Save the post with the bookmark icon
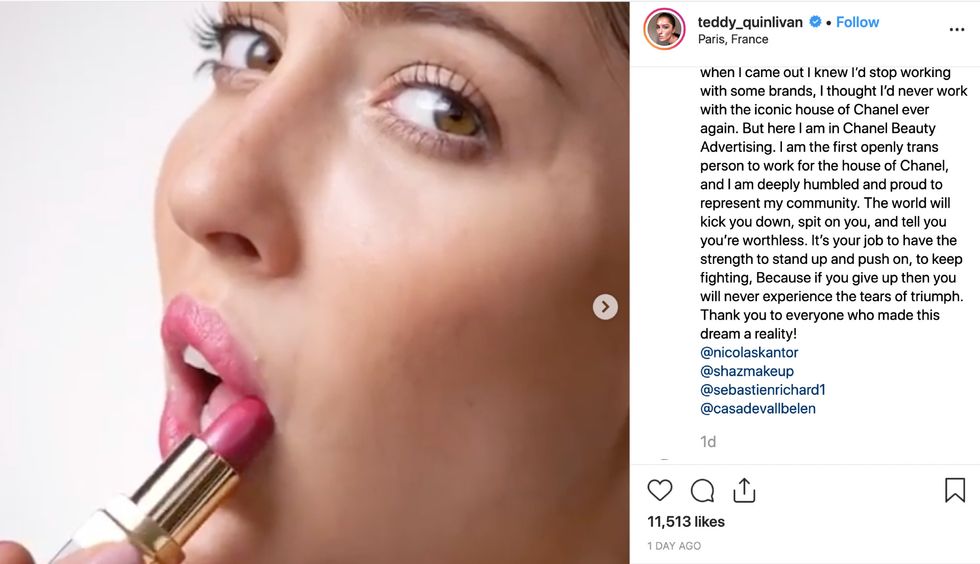The height and width of the screenshot is (564, 980). 955,490
